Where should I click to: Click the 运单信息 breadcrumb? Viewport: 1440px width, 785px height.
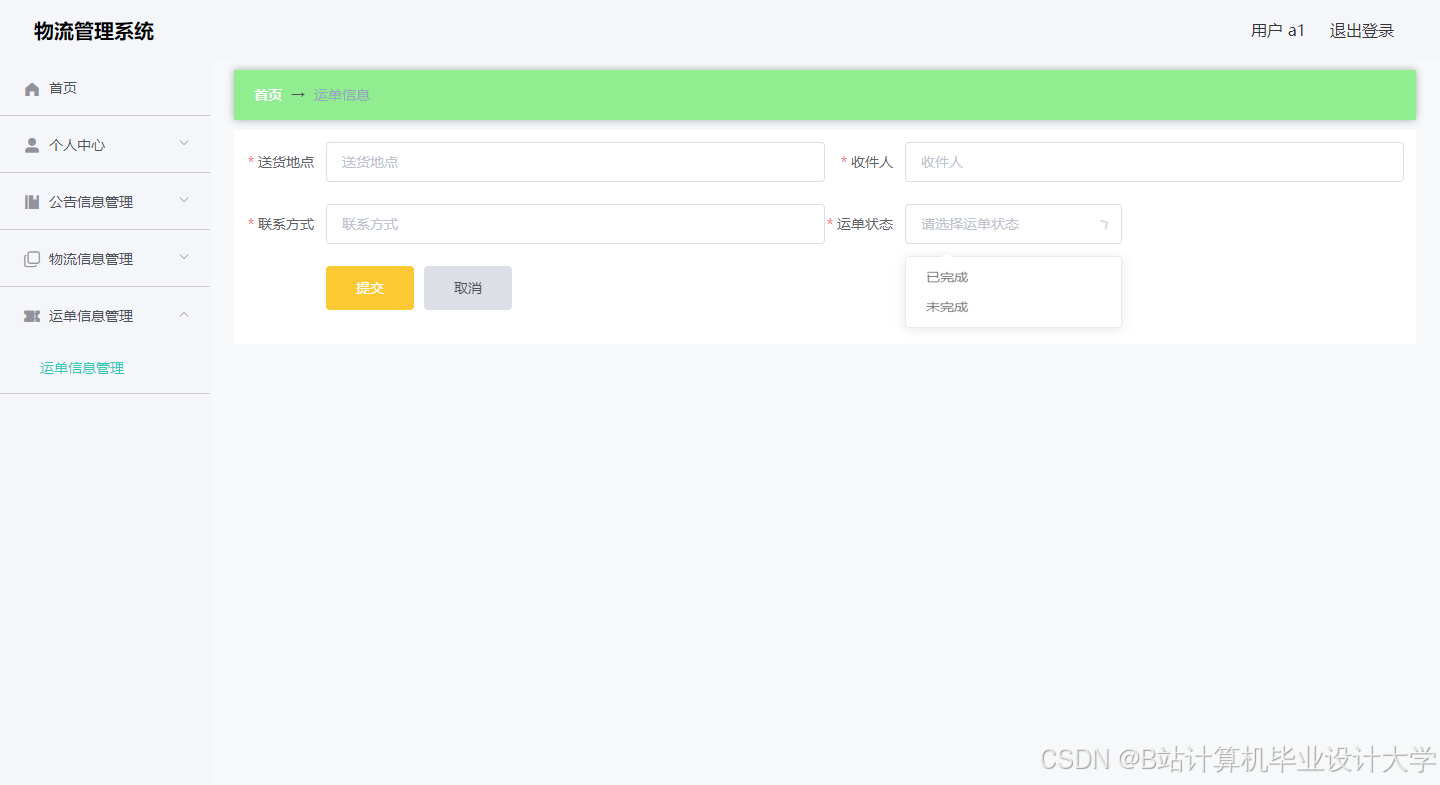342,95
